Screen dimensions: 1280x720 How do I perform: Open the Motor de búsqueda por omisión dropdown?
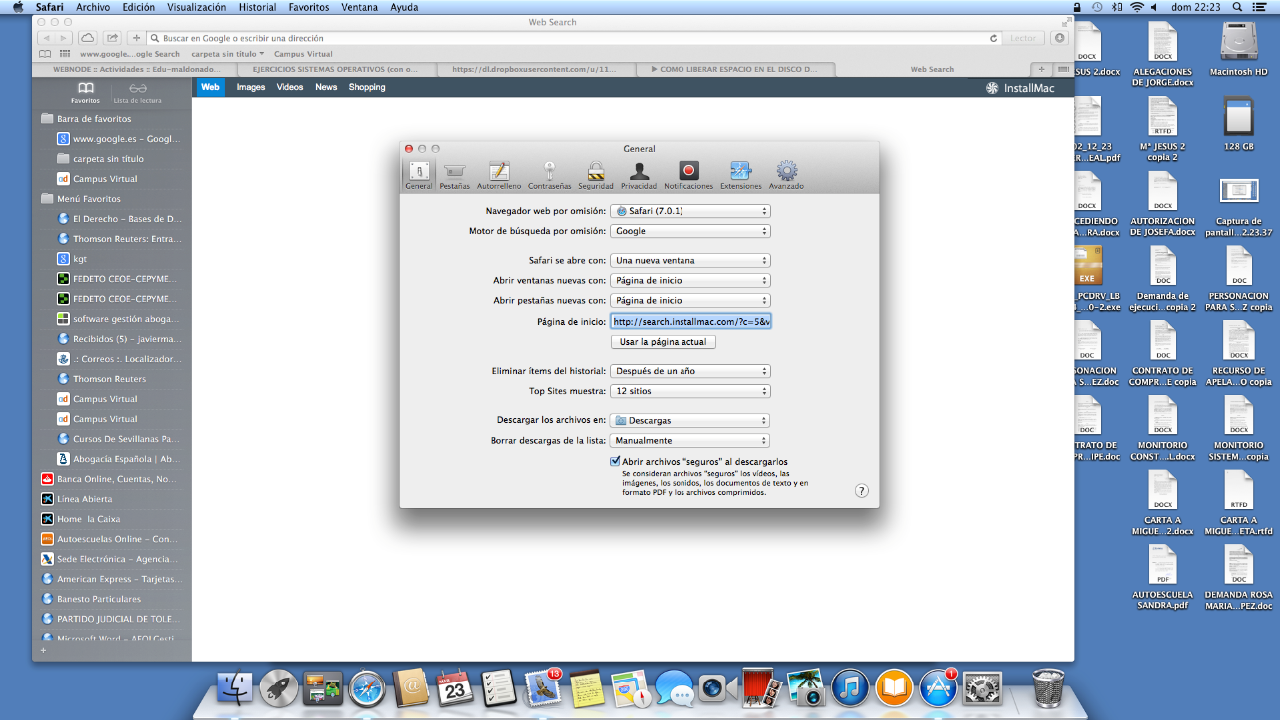point(690,231)
